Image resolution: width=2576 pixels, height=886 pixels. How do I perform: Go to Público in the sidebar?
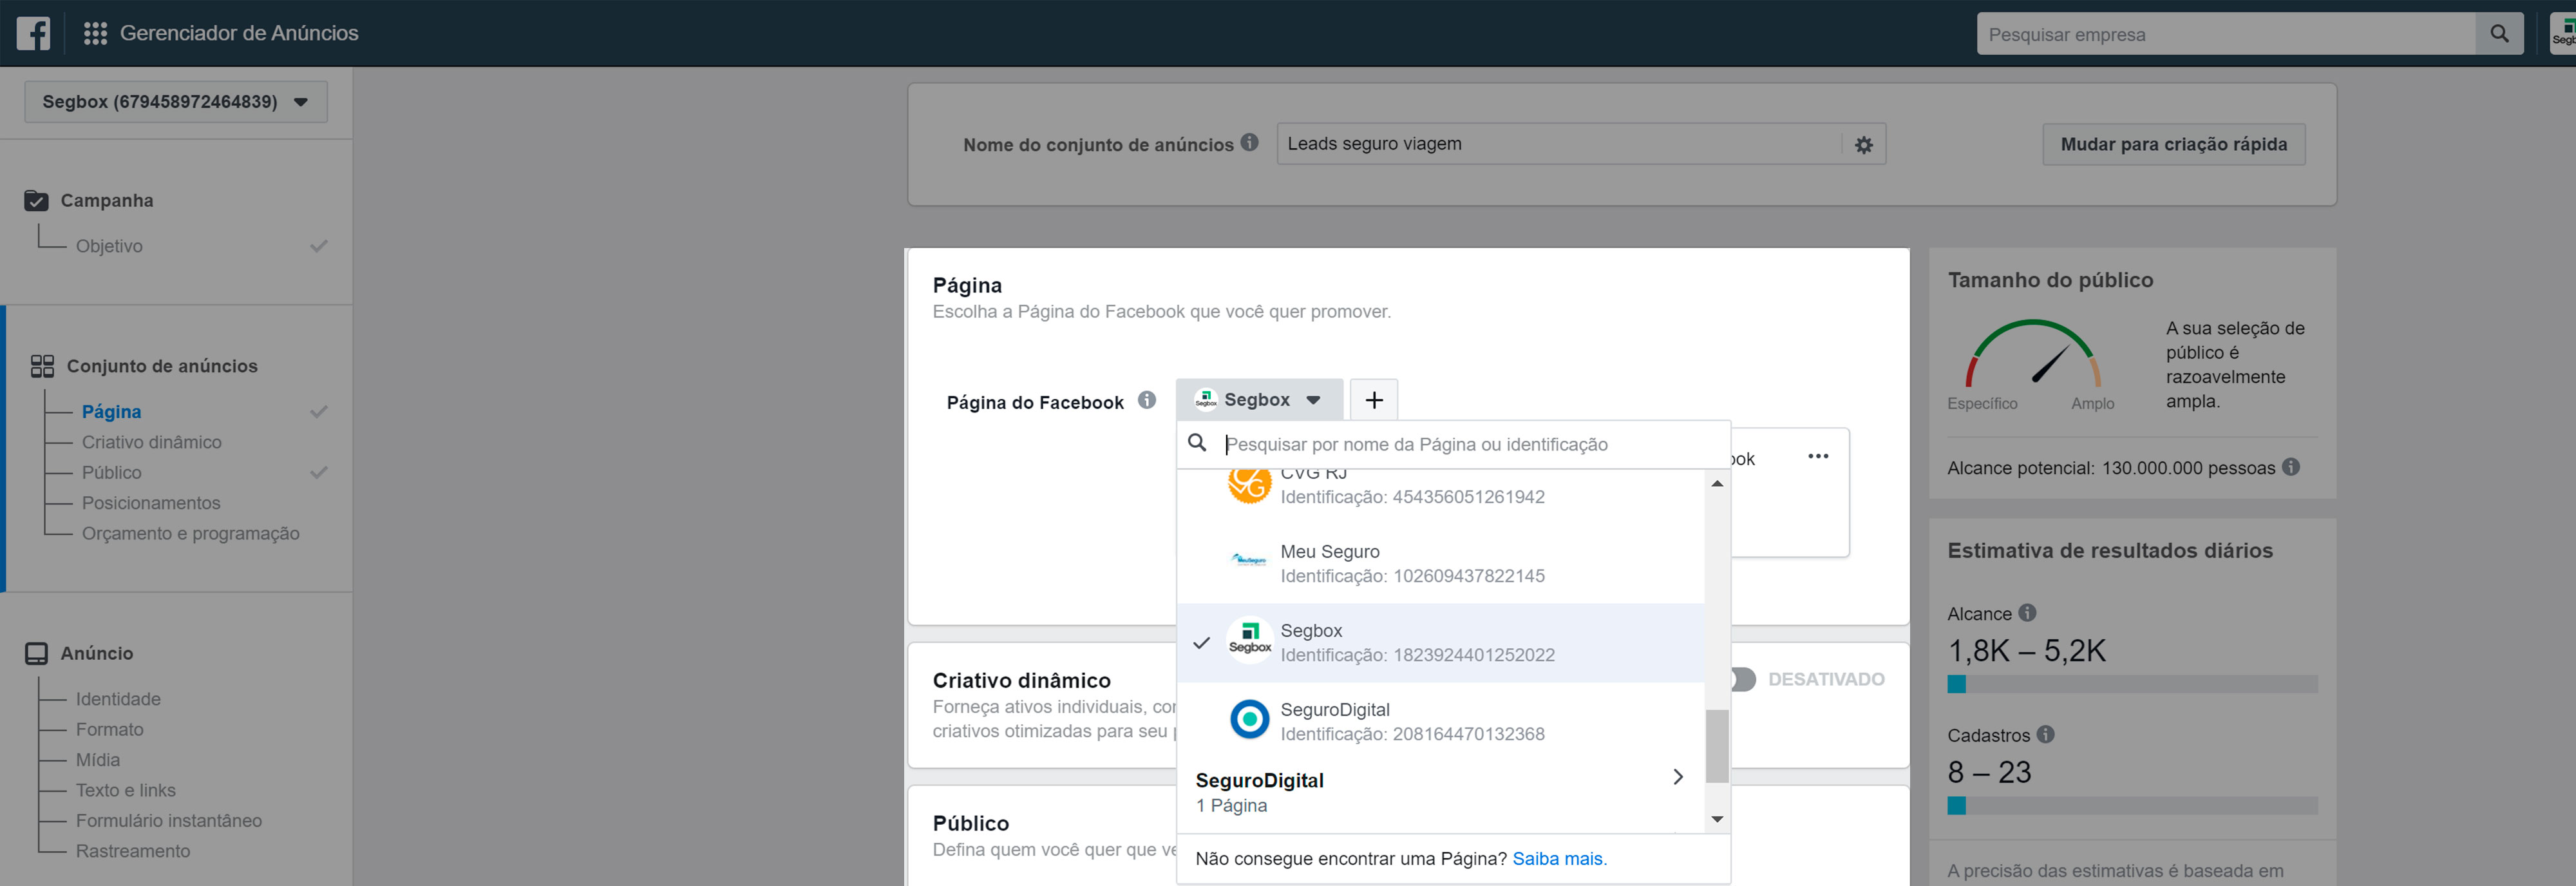pos(112,473)
